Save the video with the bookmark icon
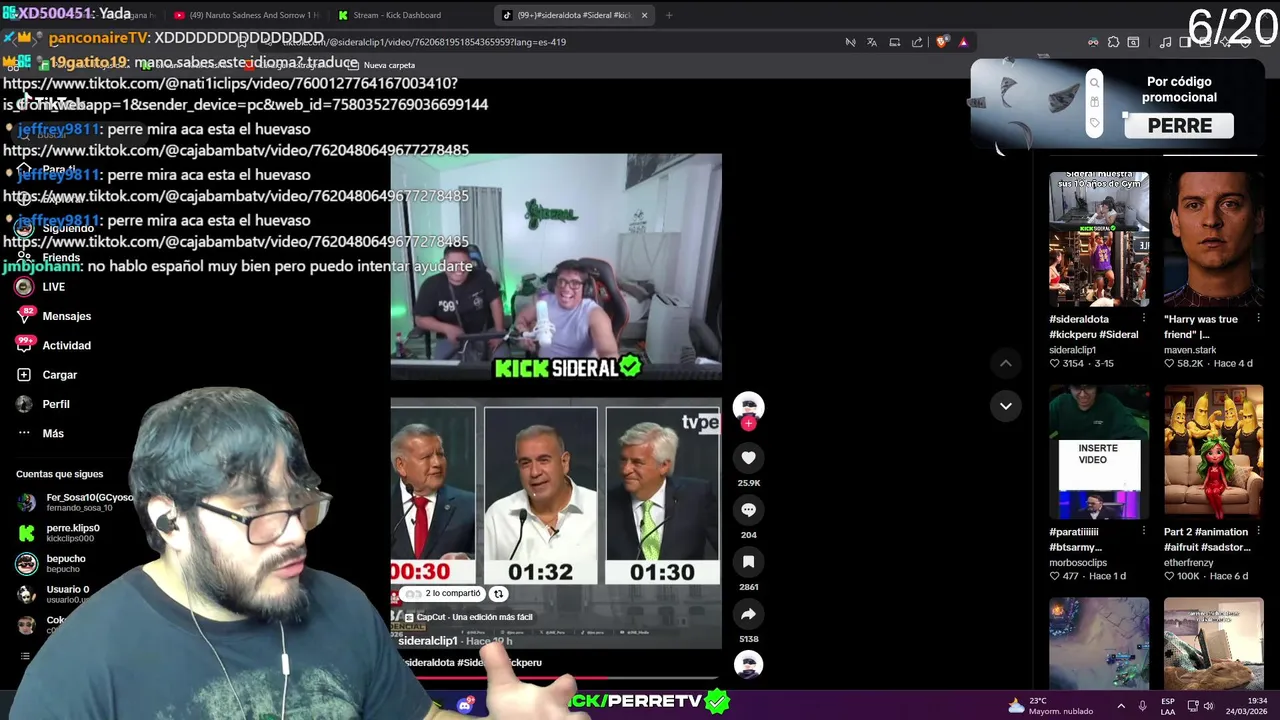 [748, 561]
